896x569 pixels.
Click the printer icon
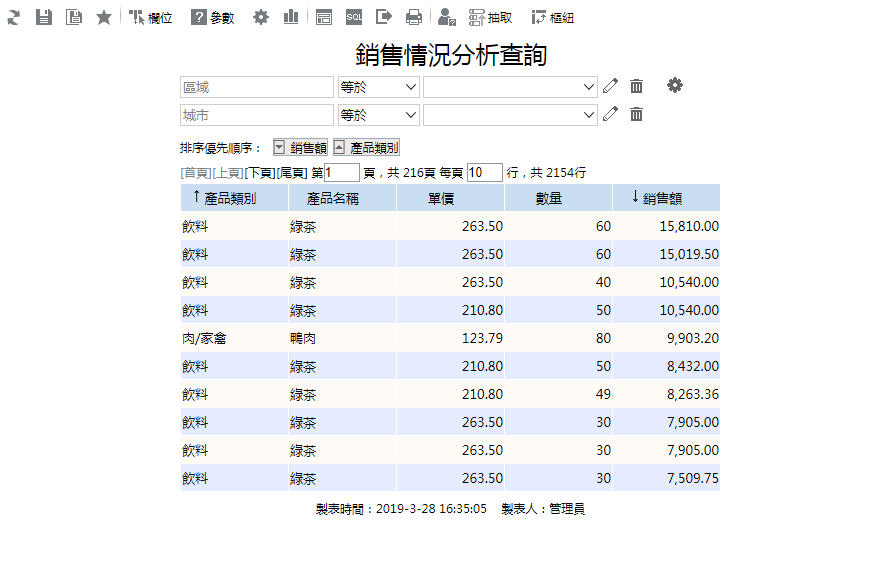coord(413,17)
